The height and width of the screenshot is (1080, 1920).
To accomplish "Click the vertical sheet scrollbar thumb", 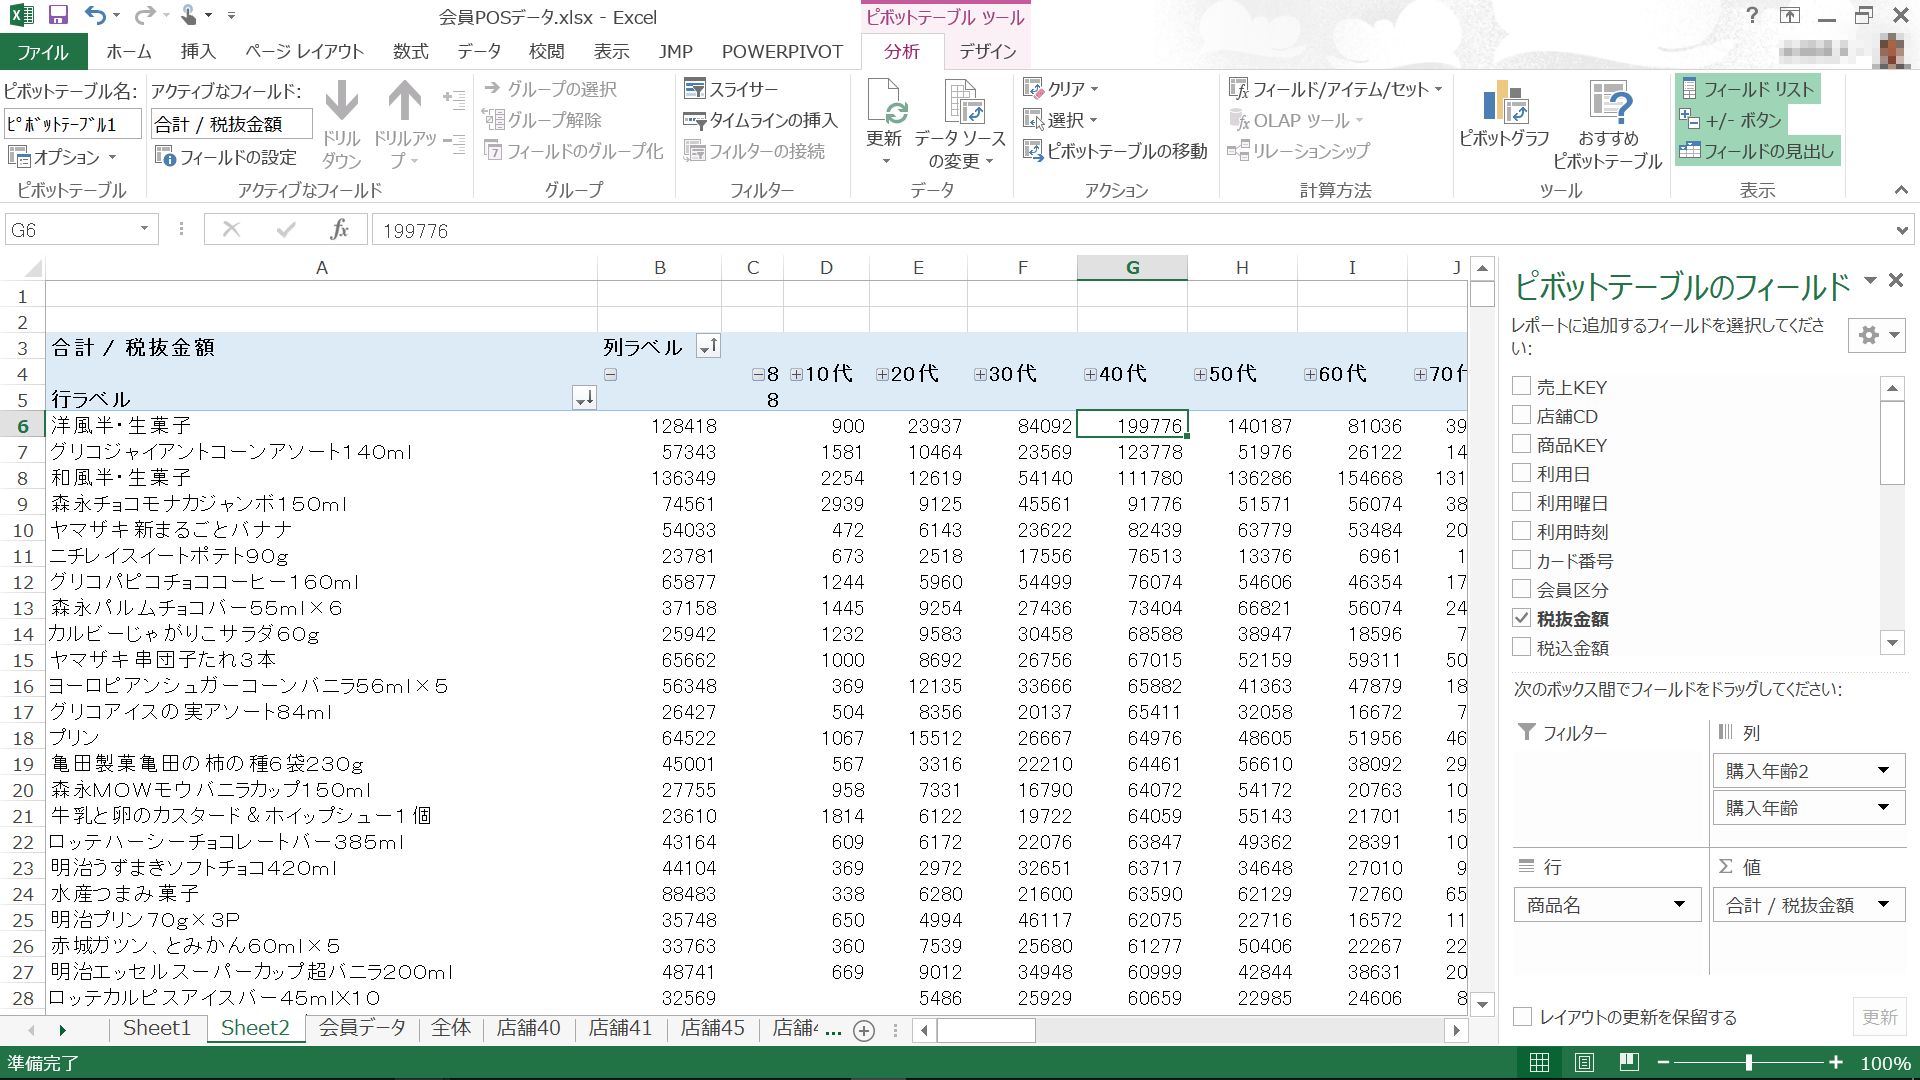I will [x=1482, y=294].
